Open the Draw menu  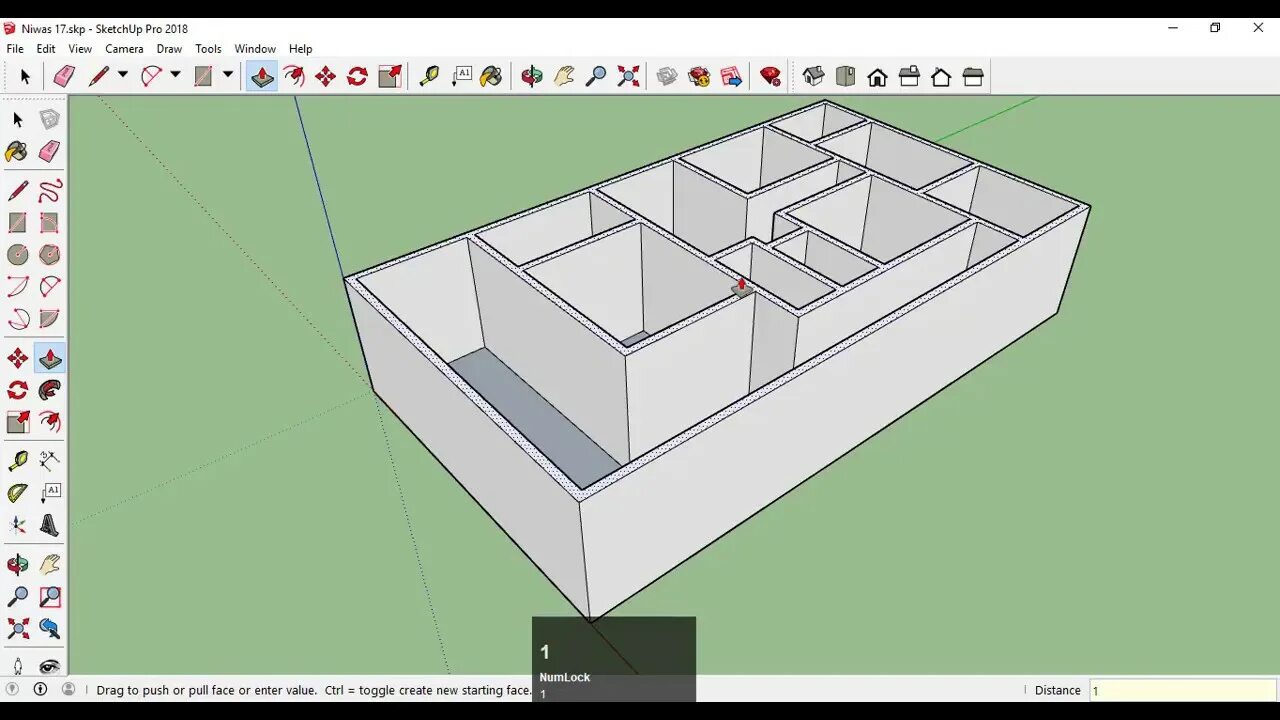point(169,48)
